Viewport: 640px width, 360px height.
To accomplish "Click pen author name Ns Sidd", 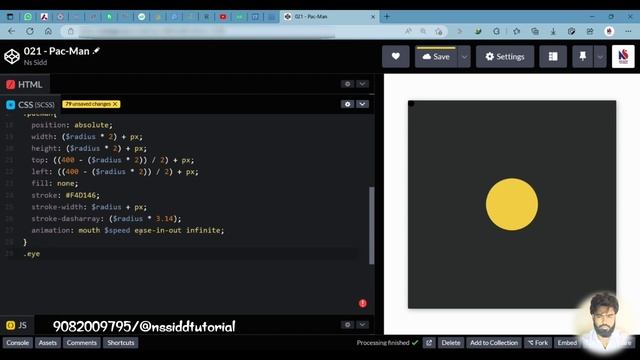I will 35,62.
